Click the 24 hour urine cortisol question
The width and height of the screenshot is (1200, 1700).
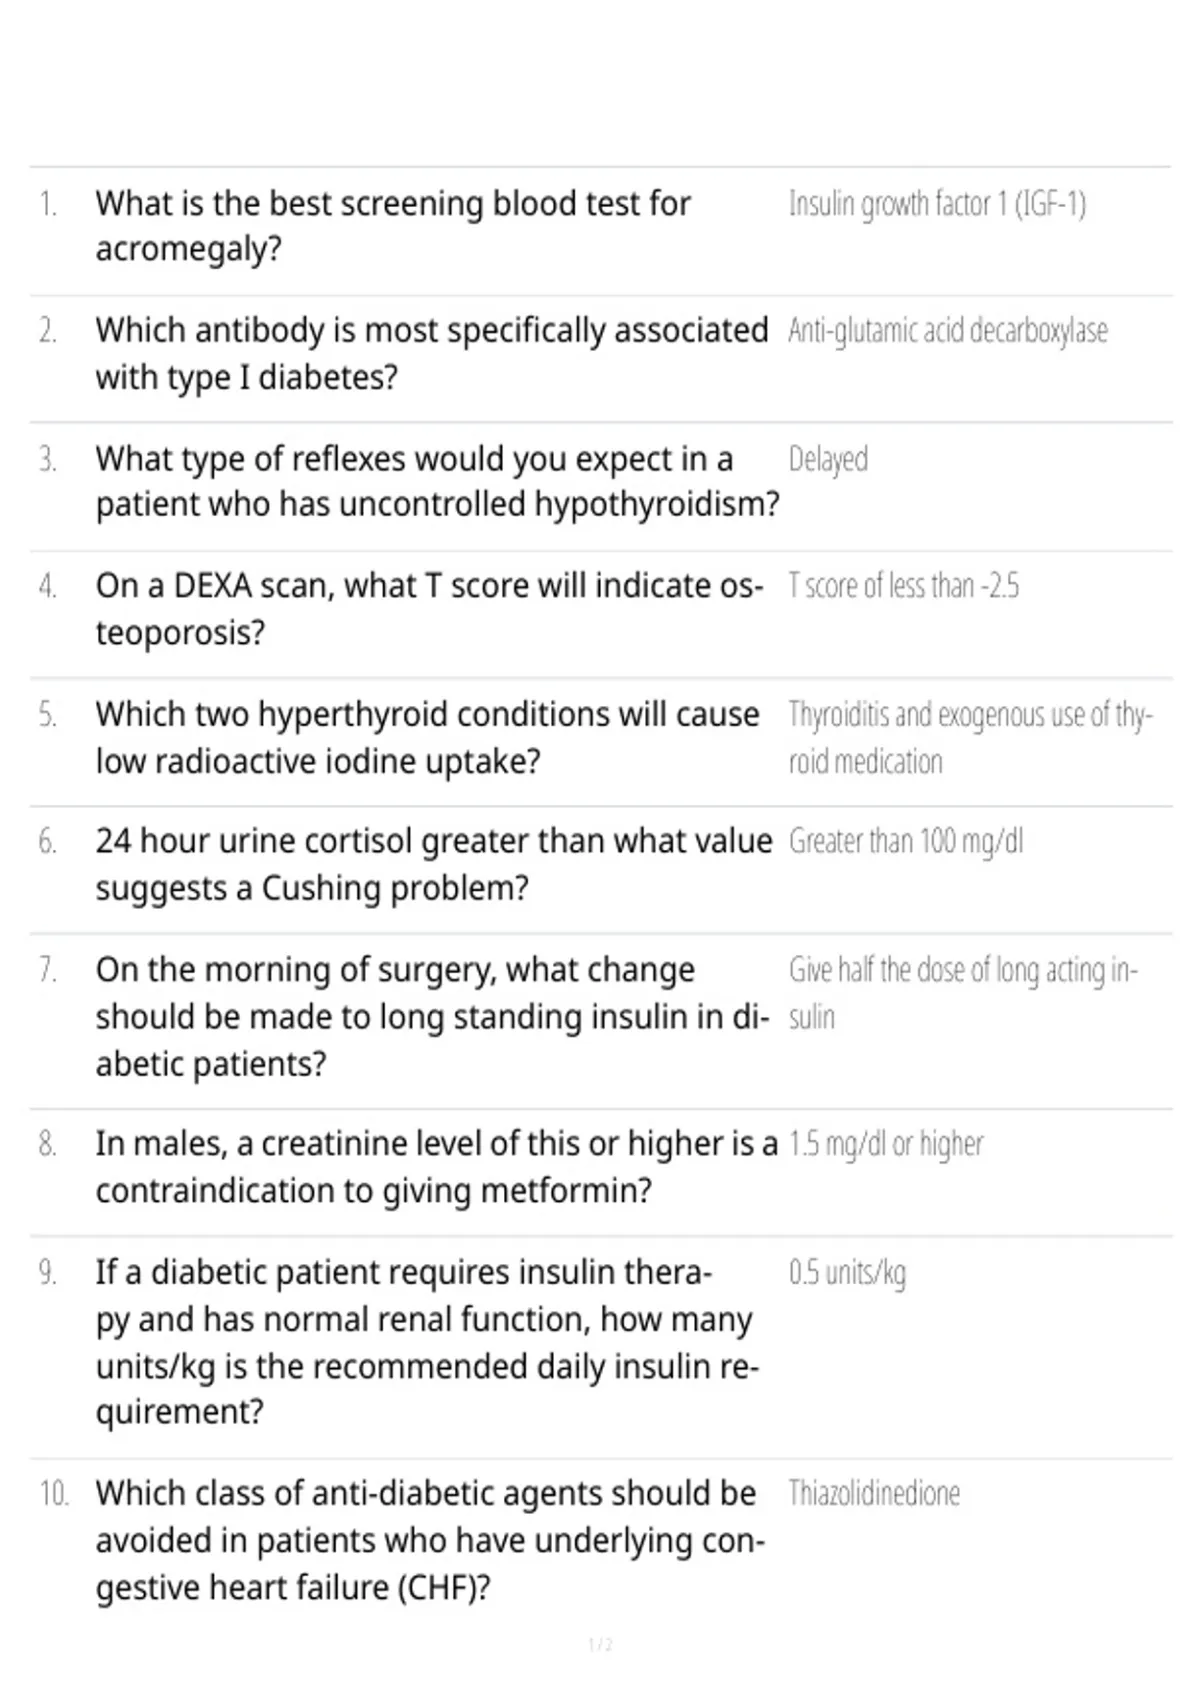(x=434, y=864)
